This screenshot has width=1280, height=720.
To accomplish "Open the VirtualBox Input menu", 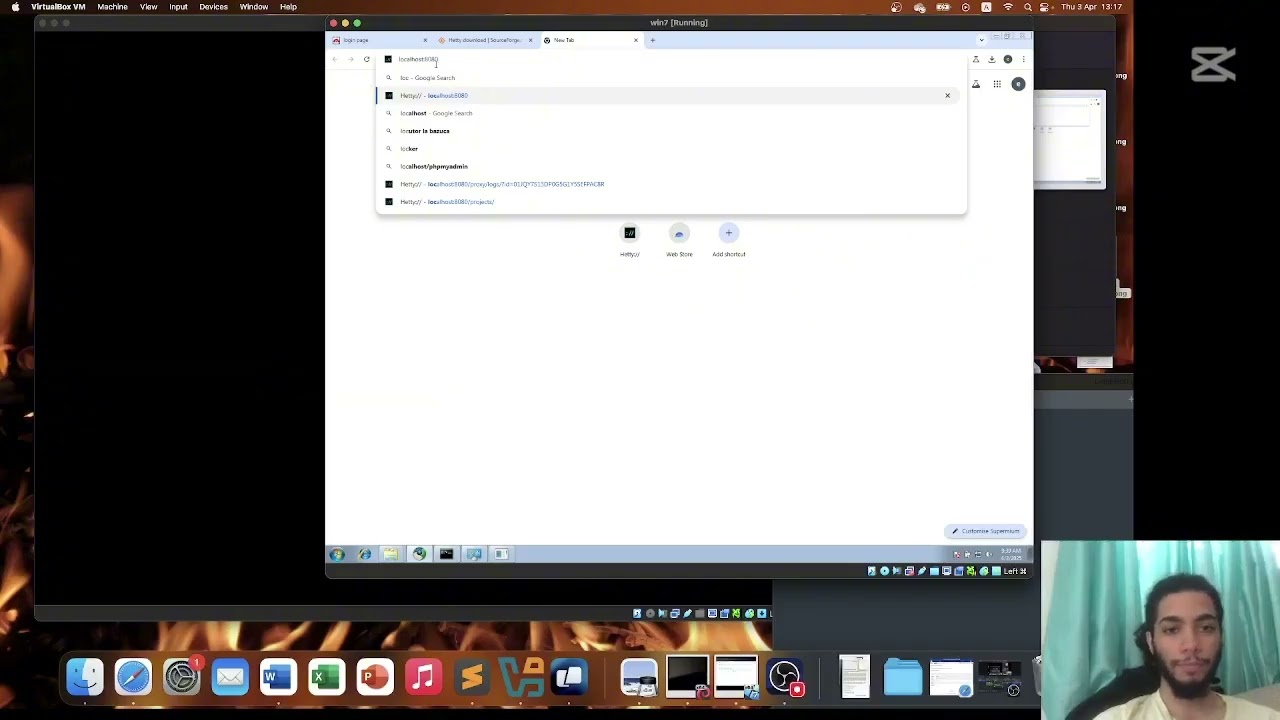I will 178,7.
